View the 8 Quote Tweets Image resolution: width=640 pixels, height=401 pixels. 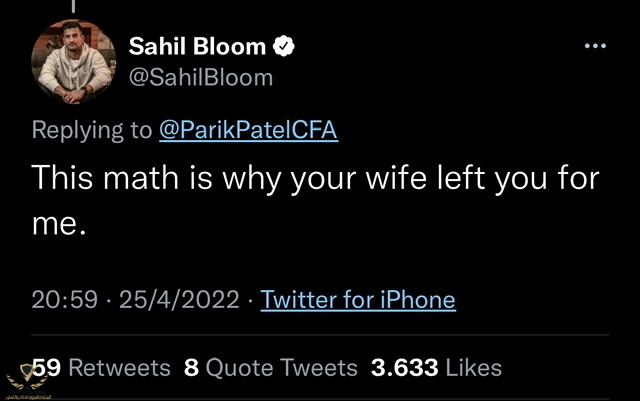(x=271, y=368)
